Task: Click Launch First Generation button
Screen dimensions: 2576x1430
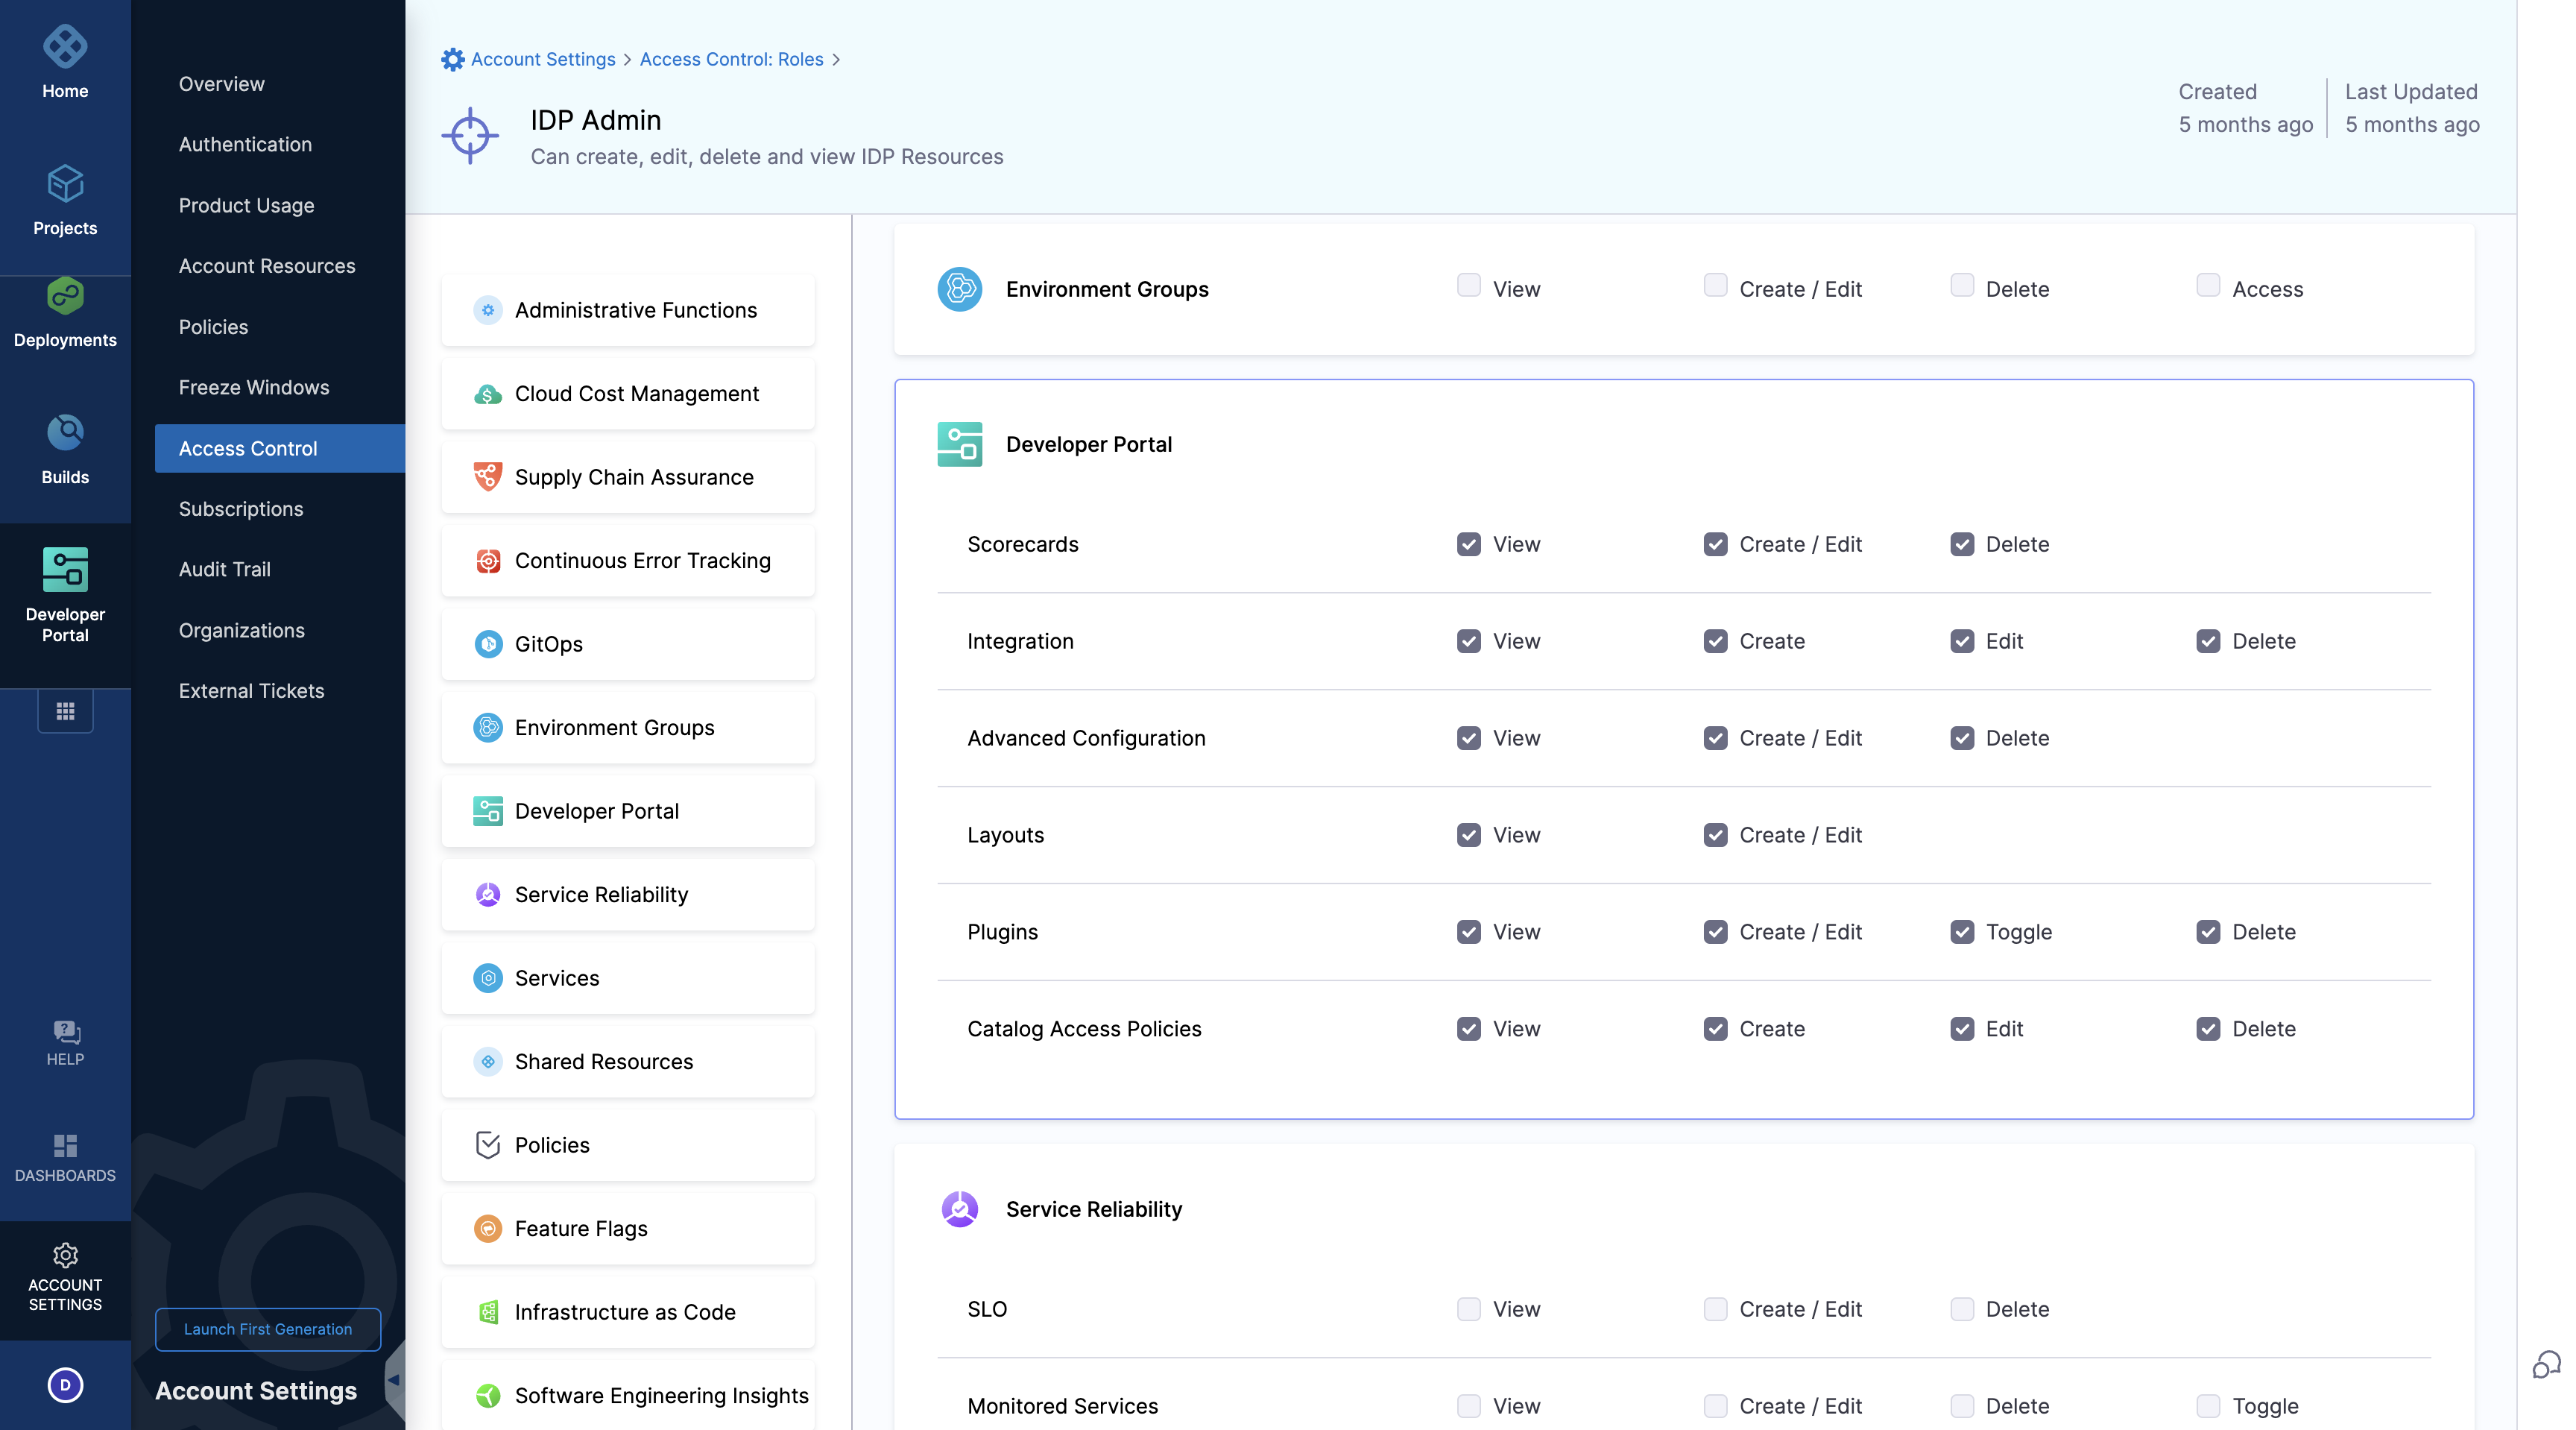Action: click(x=267, y=1329)
